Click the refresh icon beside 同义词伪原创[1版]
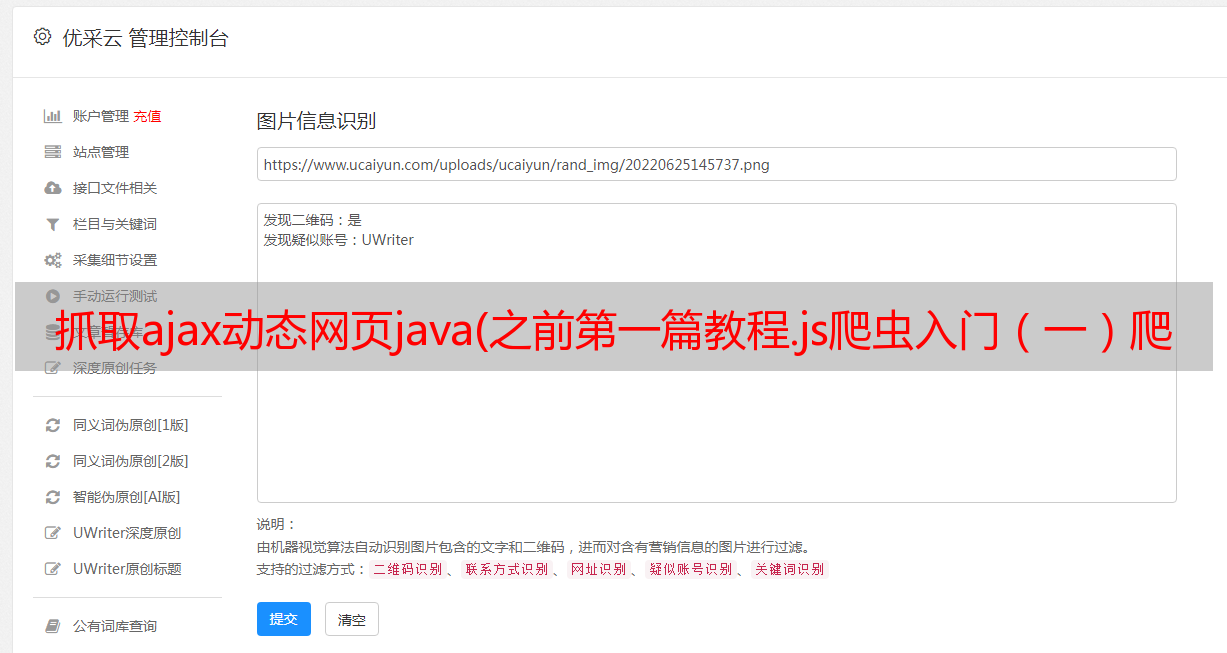This screenshot has height=653, width=1227. pyautogui.click(x=53, y=425)
